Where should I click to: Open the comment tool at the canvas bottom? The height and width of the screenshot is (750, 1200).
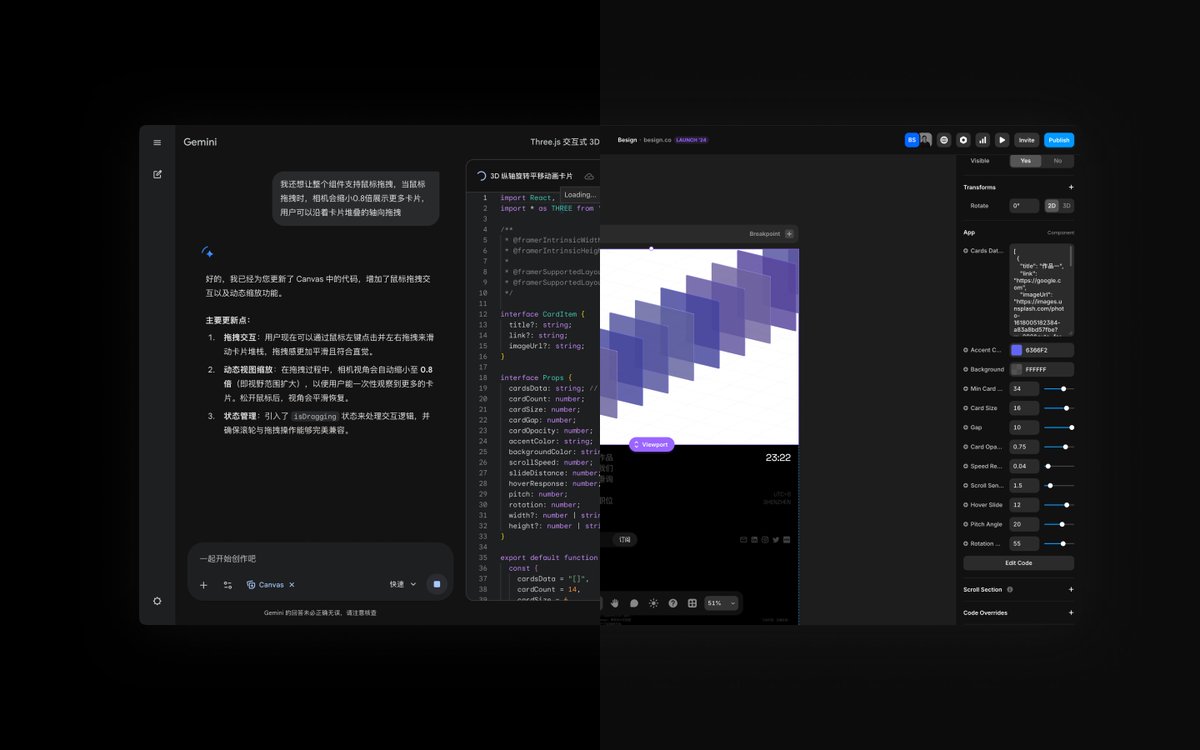click(634, 603)
